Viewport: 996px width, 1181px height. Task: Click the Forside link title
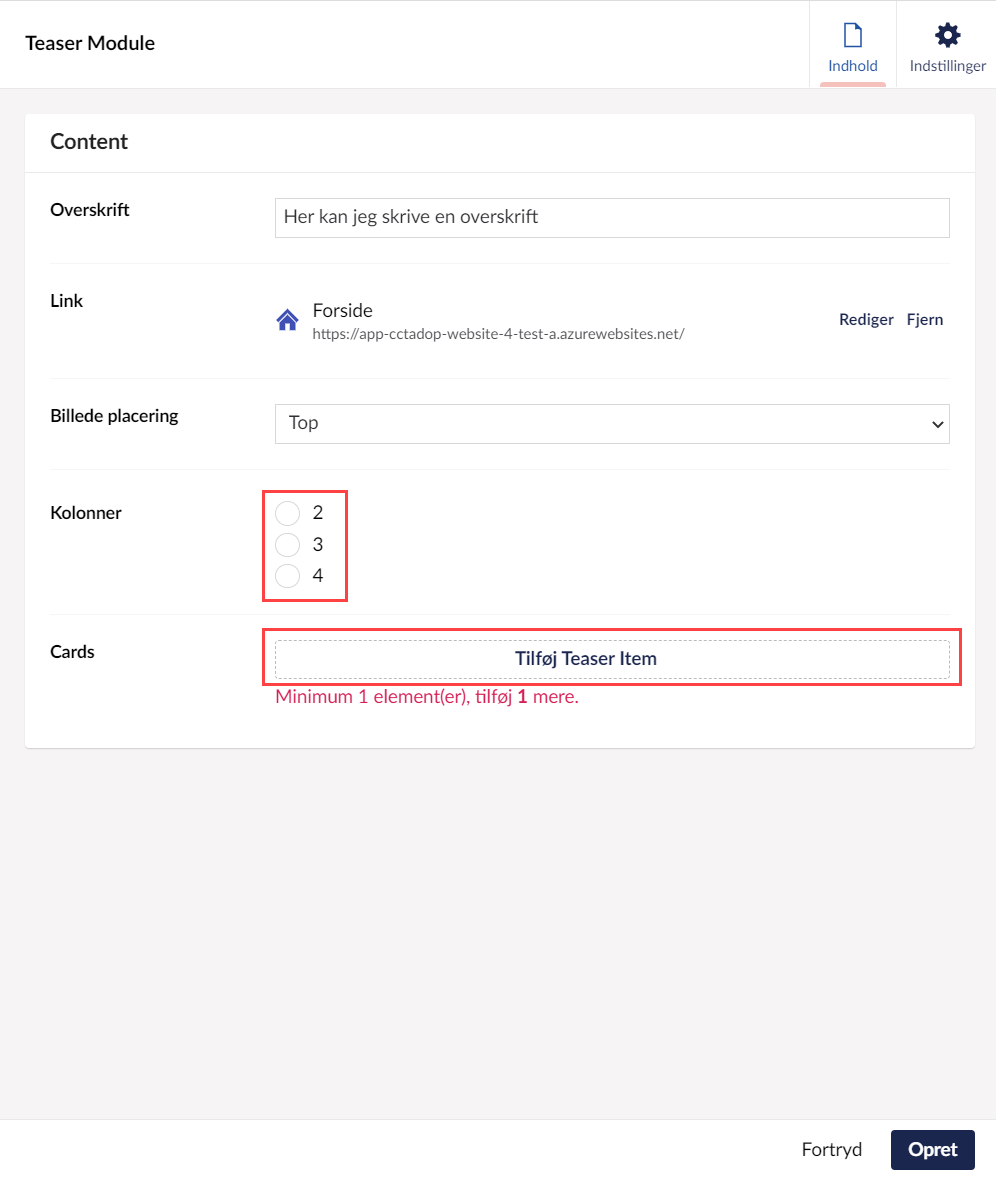pyautogui.click(x=342, y=310)
